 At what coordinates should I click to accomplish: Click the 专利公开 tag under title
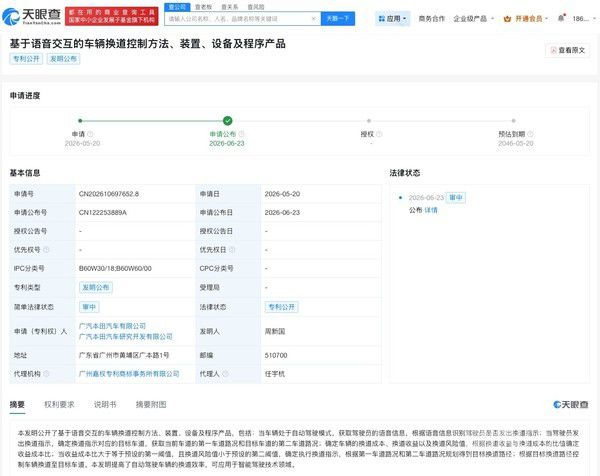tap(26, 59)
